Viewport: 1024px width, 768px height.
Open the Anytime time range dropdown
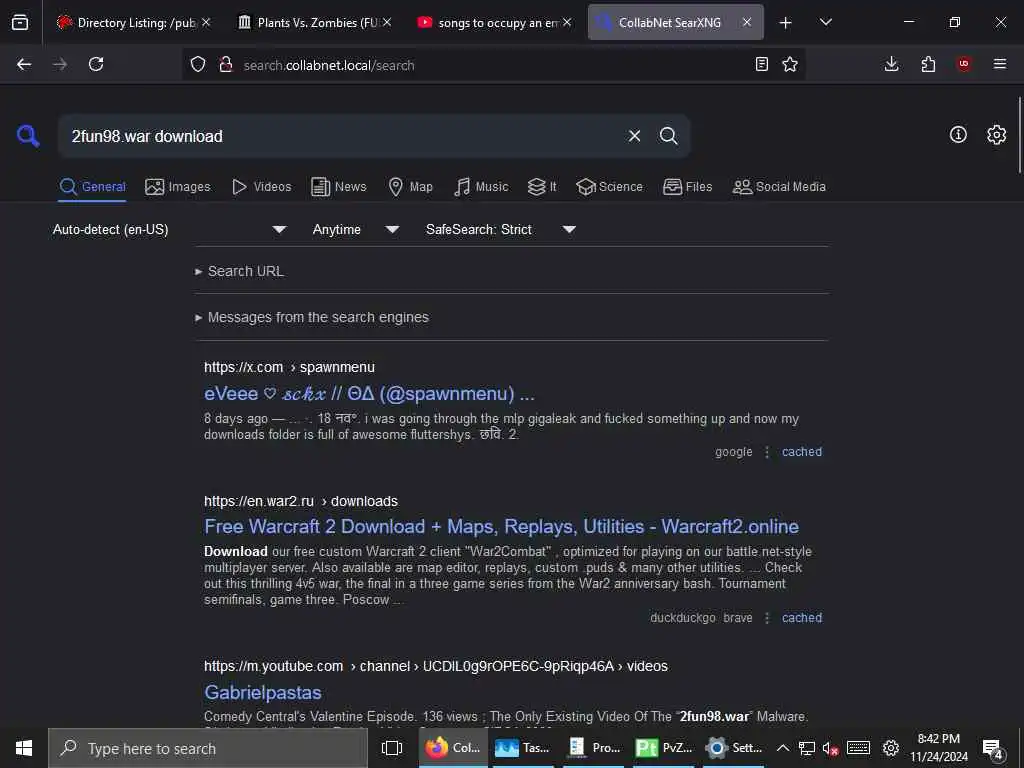click(x=356, y=229)
